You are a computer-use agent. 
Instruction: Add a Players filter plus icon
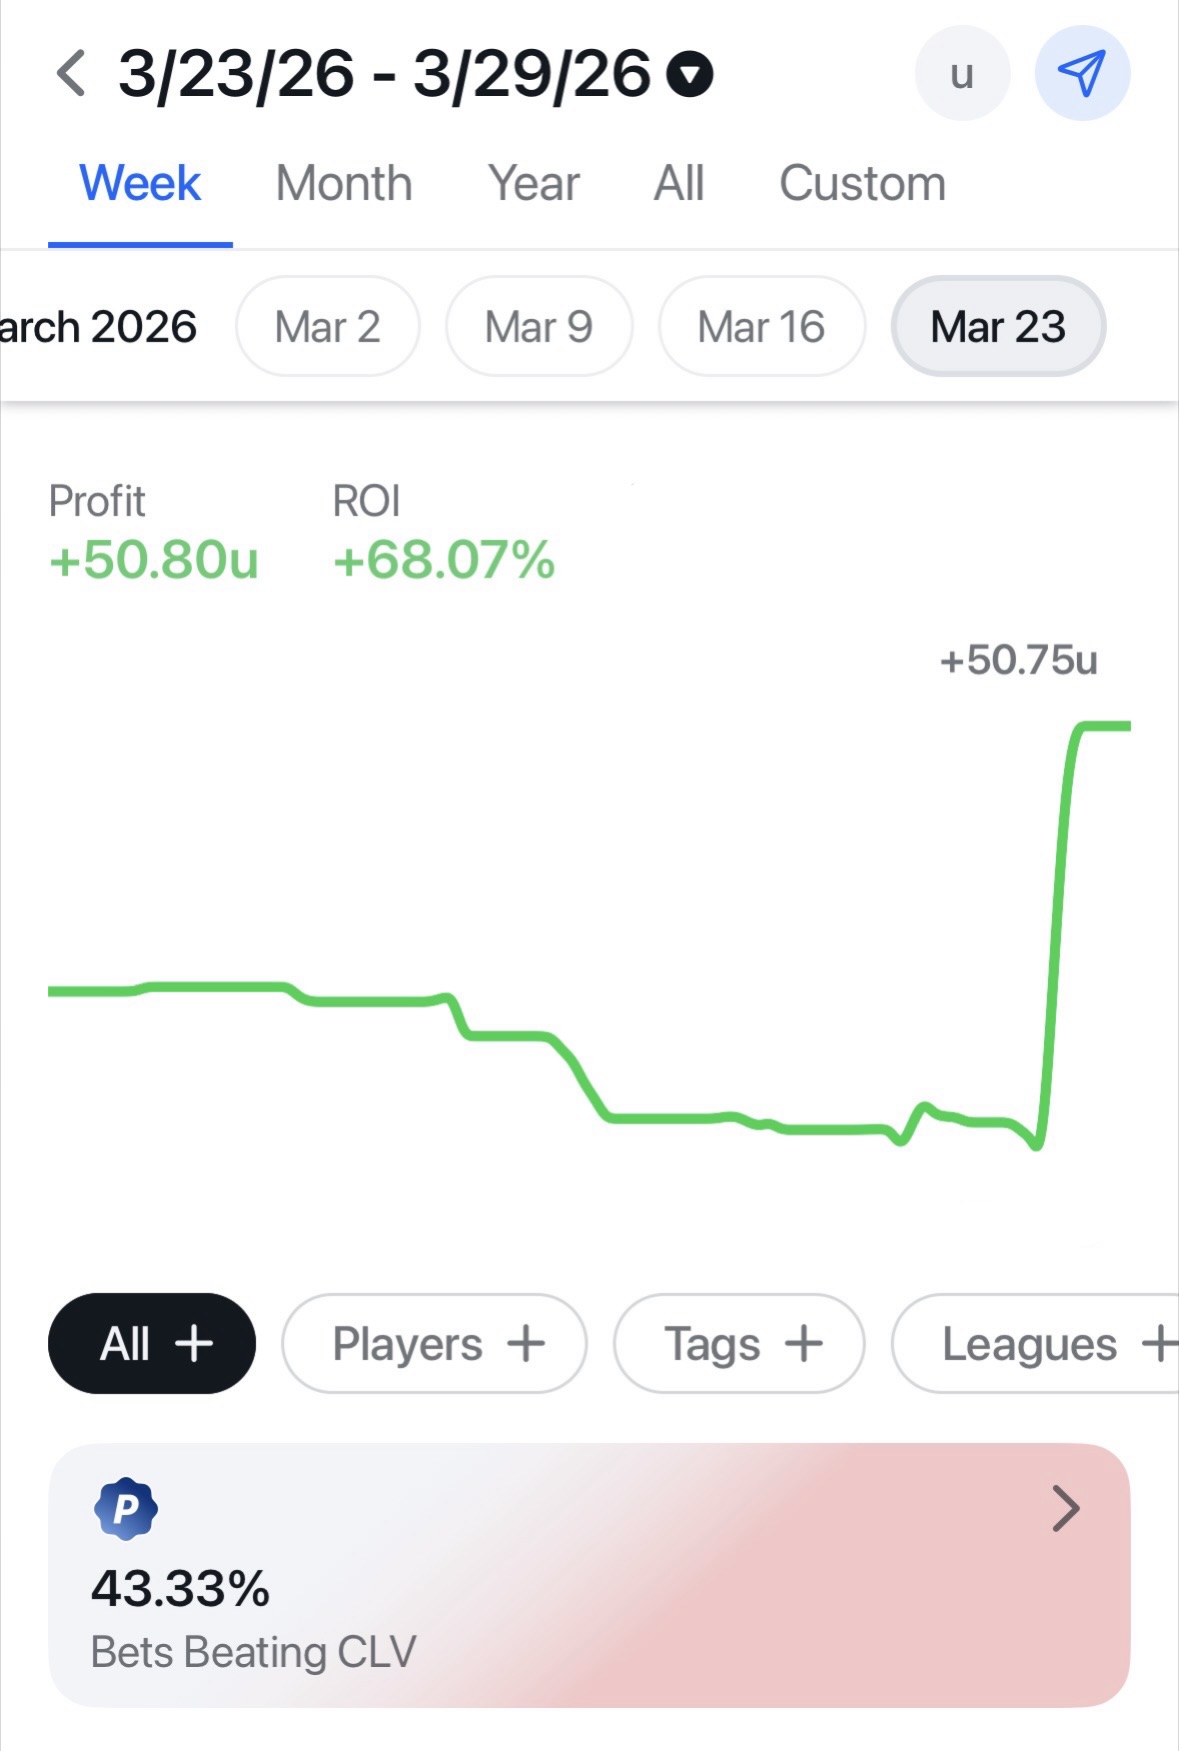(526, 1343)
